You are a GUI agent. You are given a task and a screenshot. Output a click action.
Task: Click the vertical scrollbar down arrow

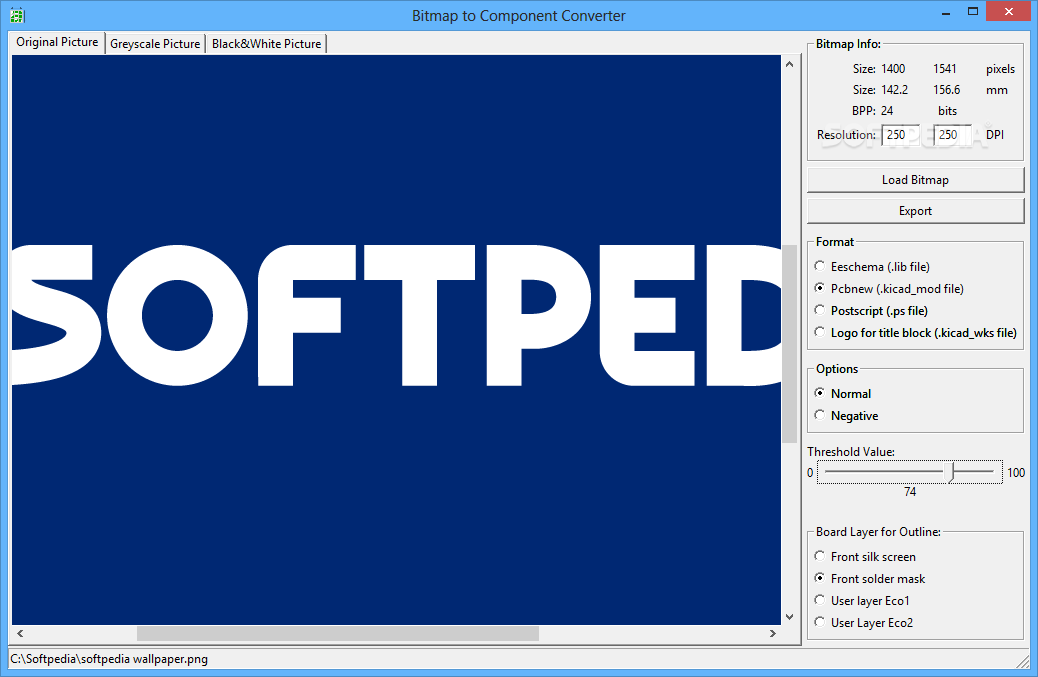pyautogui.click(x=789, y=616)
